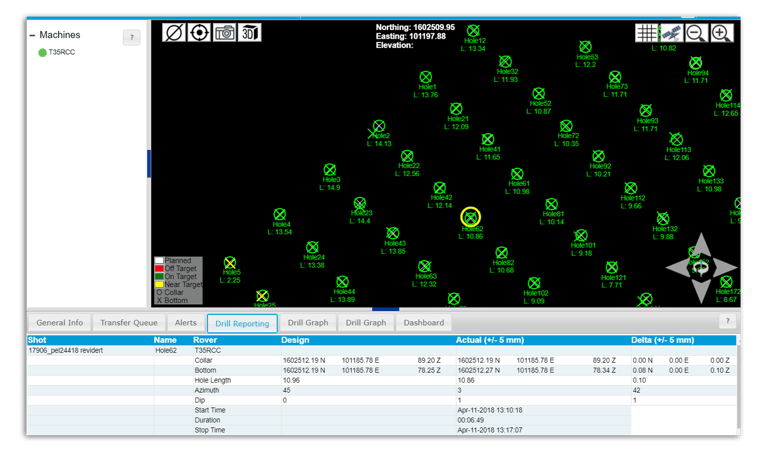
Task: Click the yellow Near Target legend swatch
Action: (x=159, y=284)
